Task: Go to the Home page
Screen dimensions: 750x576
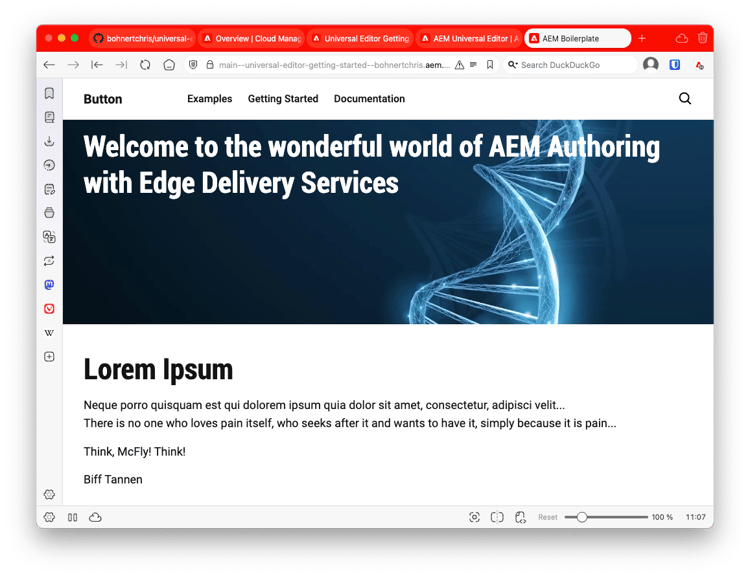Action: [x=169, y=65]
